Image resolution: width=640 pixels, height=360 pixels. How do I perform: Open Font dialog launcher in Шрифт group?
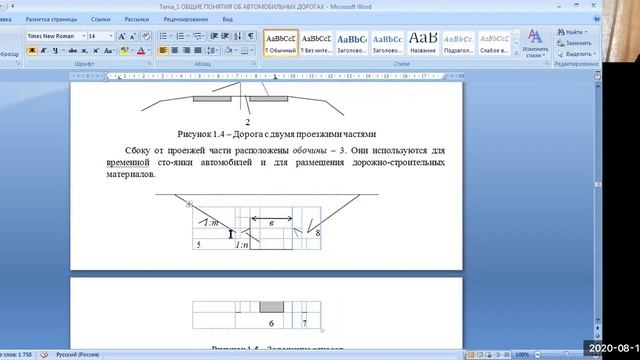(149, 64)
